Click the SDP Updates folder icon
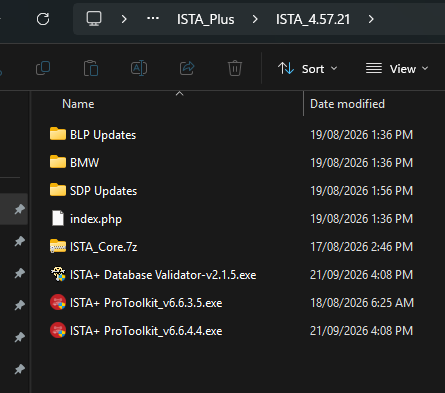445x393 pixels. tap(58, 190)
